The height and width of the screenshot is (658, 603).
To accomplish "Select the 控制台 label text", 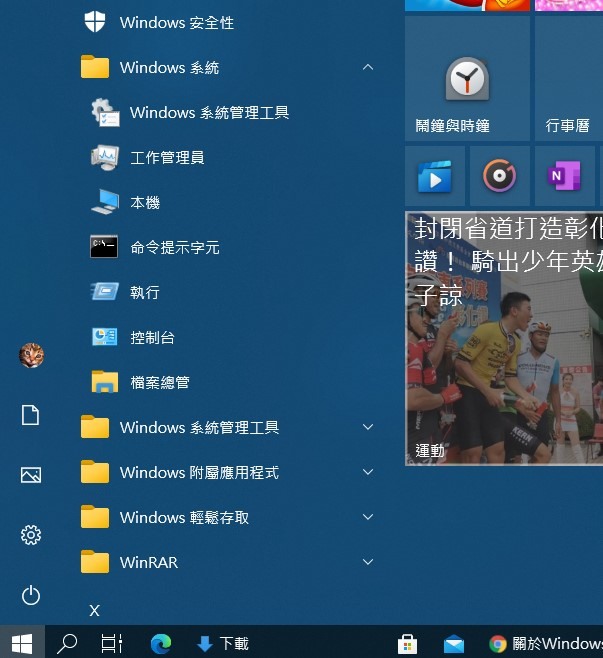I will [152, 337].
